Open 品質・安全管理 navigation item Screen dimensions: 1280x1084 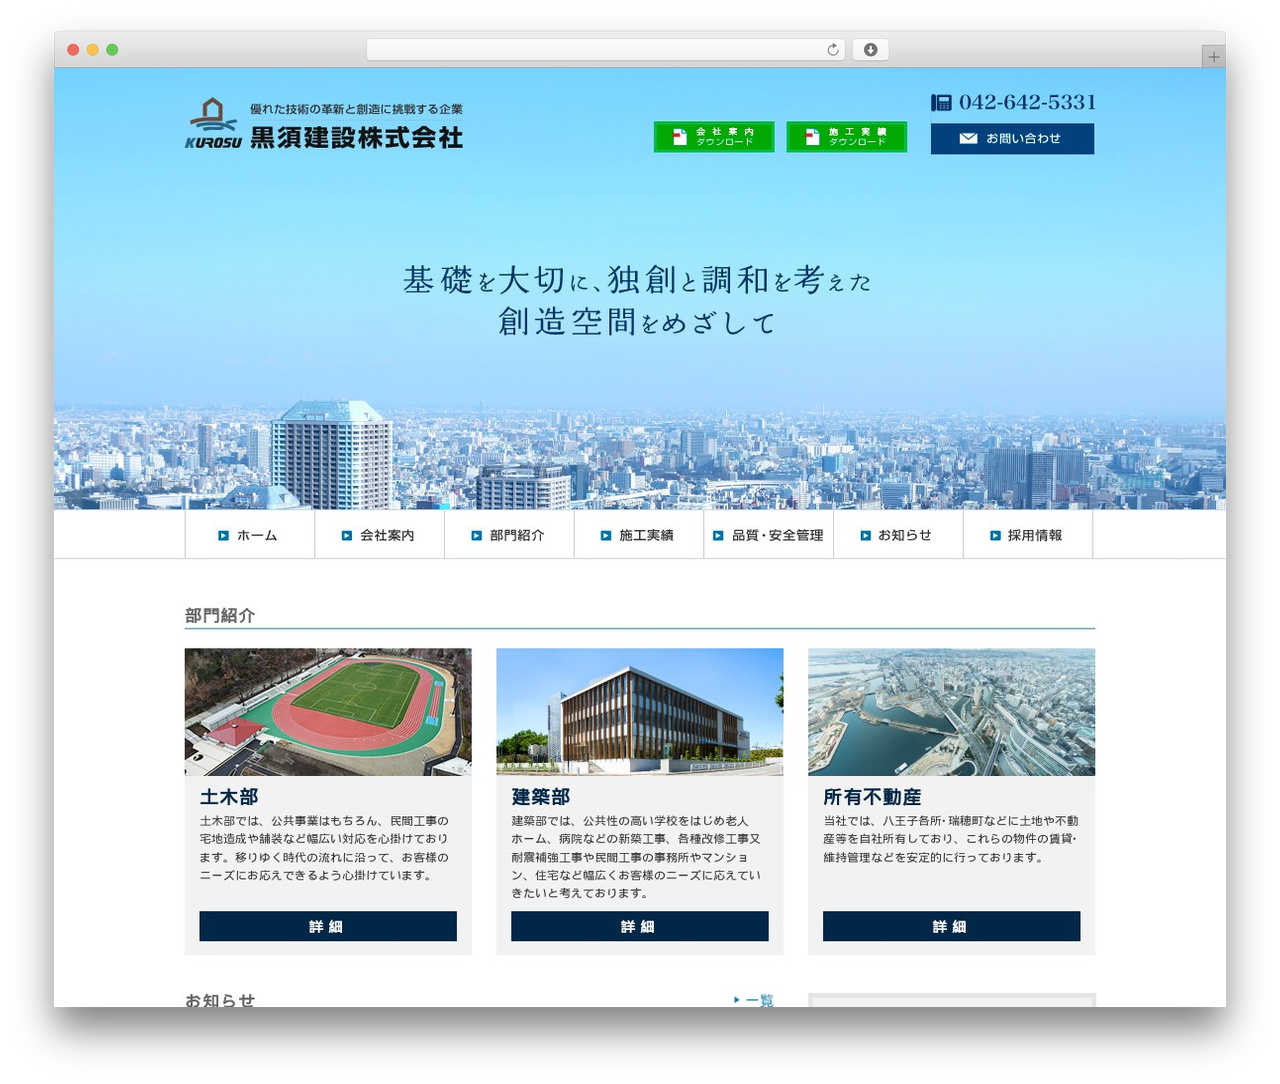point(768,535)
